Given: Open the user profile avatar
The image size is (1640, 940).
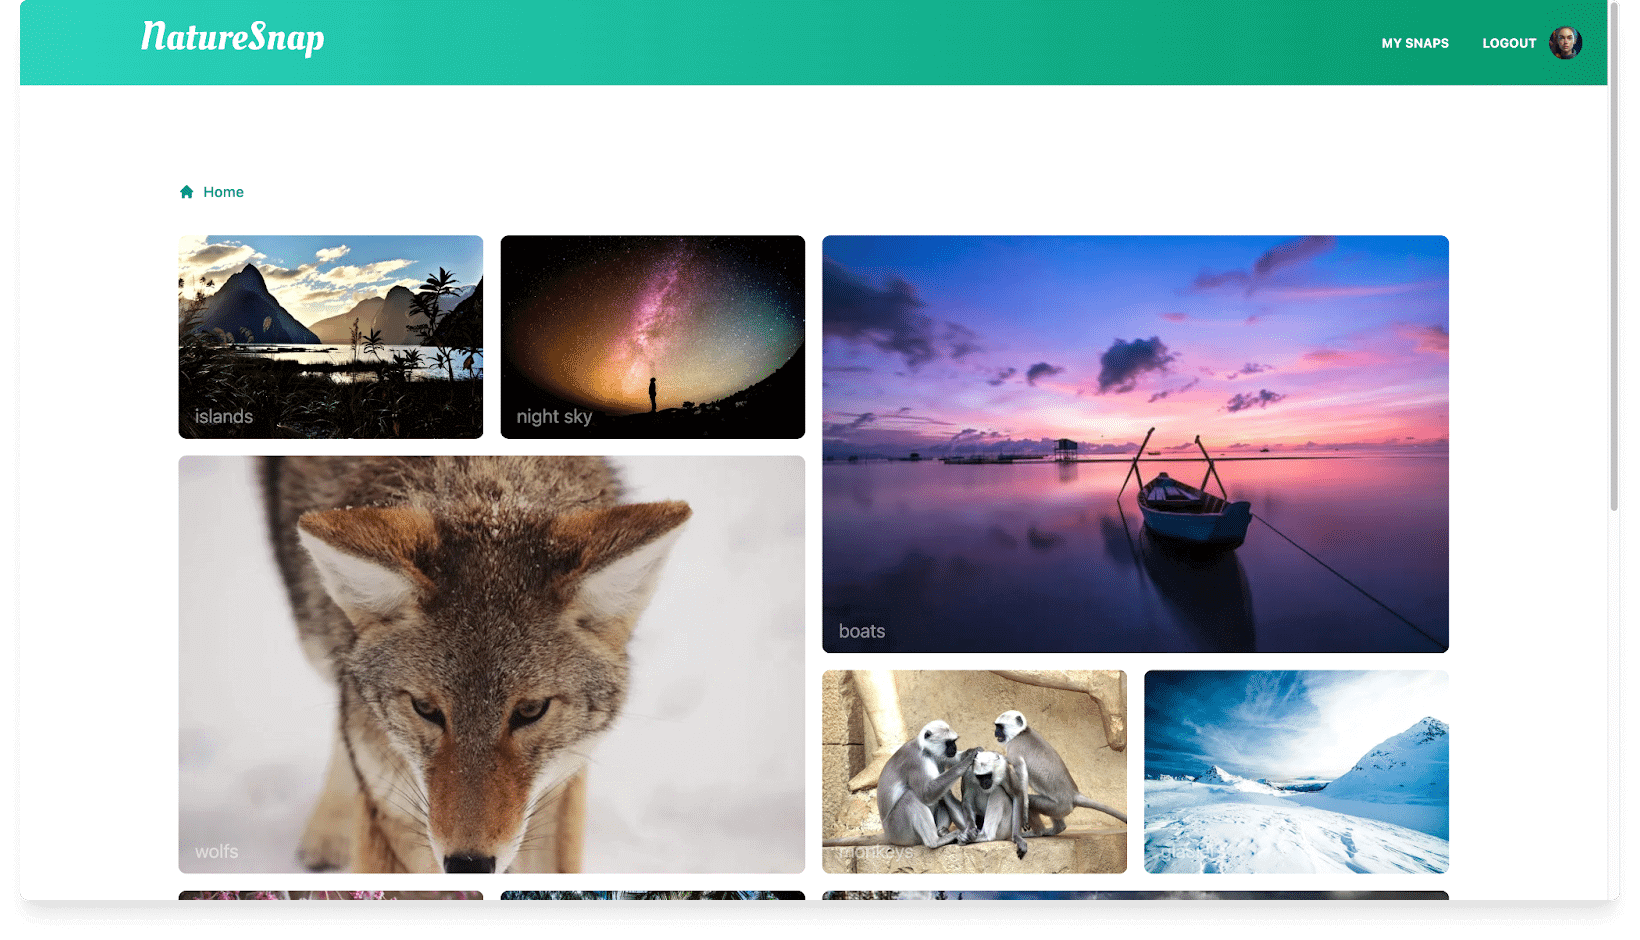Looking at the screenshot, I should click(x=1565, y=43).
